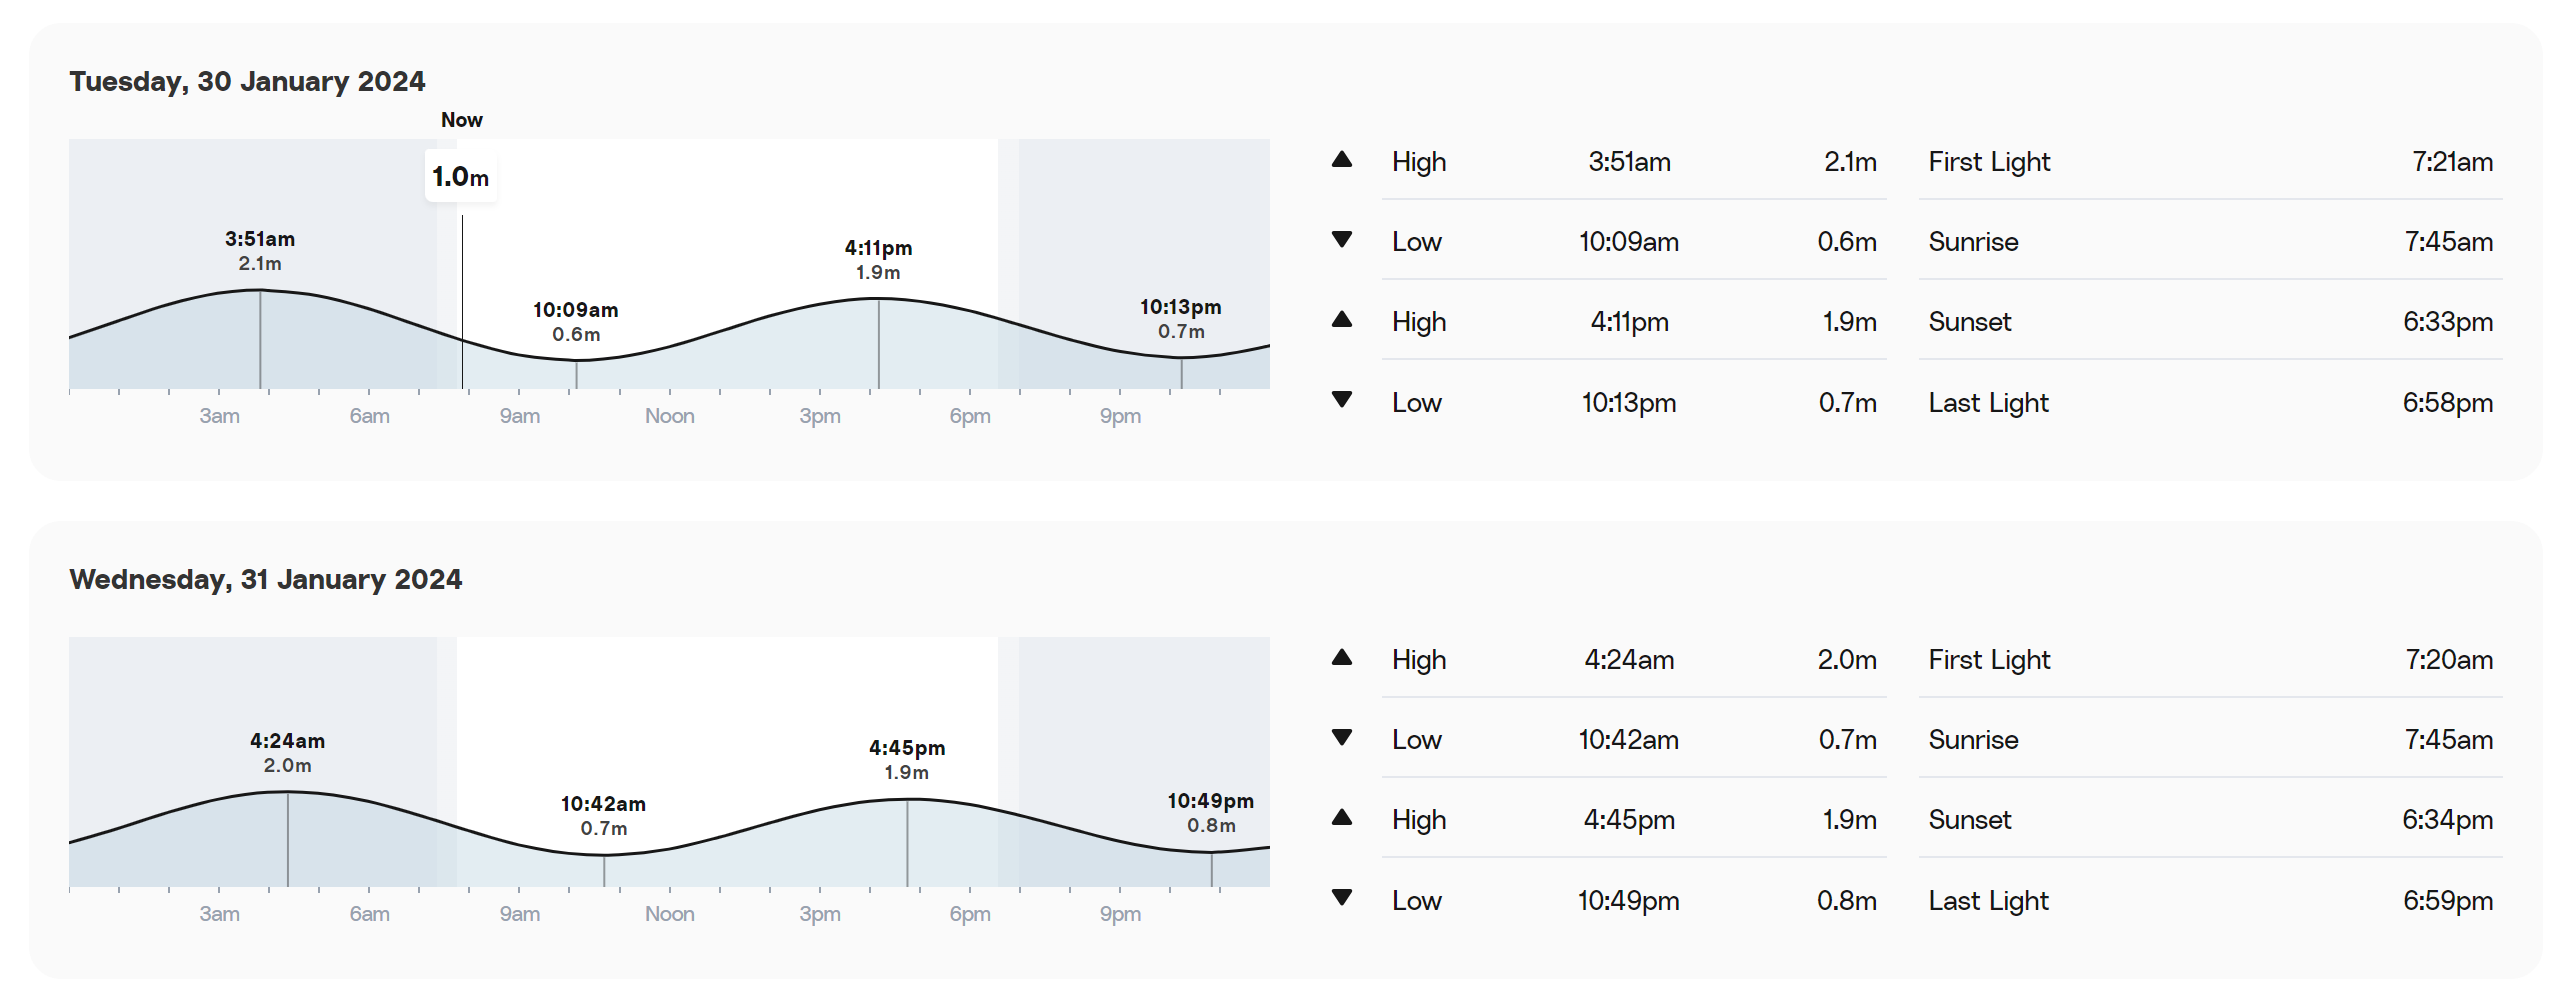Click the 10:09am 0.6m low label on chart
2566x988 pixels.
point(576,322)
